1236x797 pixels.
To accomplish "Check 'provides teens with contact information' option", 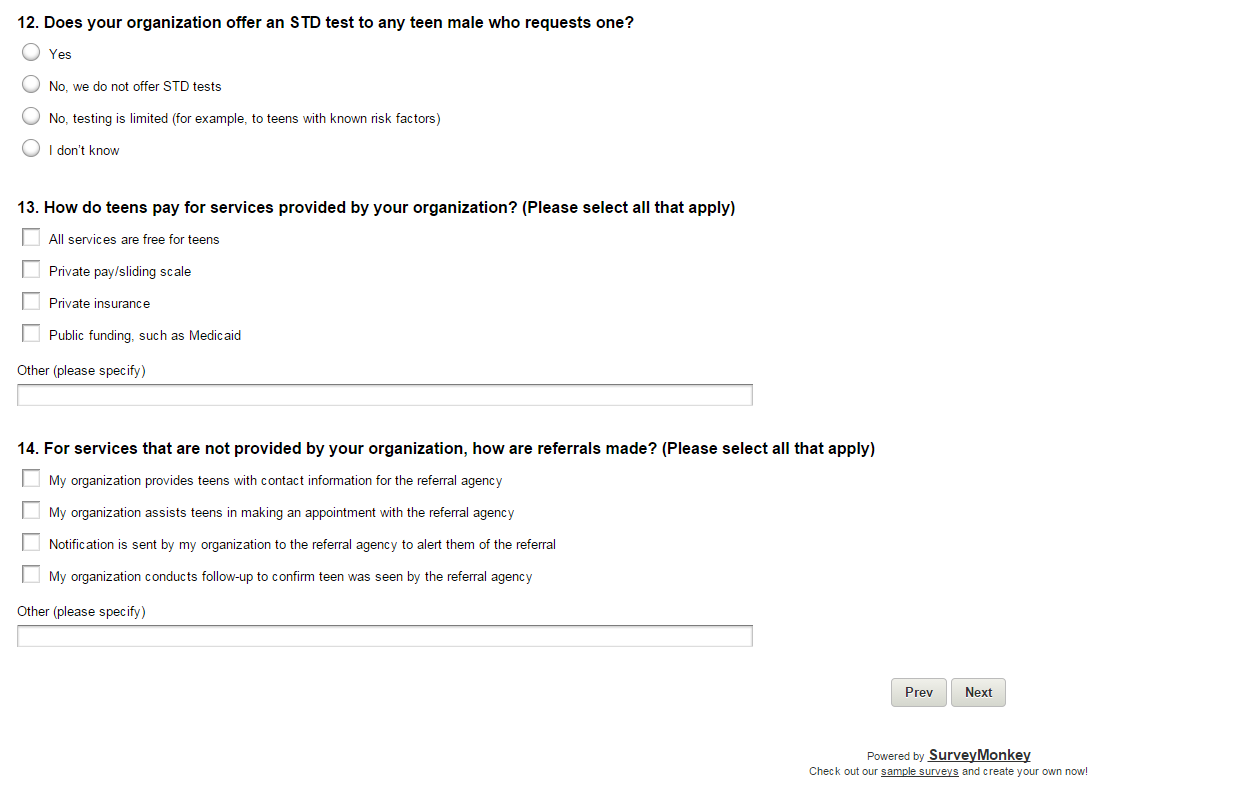I will click(x=31, y=479).
